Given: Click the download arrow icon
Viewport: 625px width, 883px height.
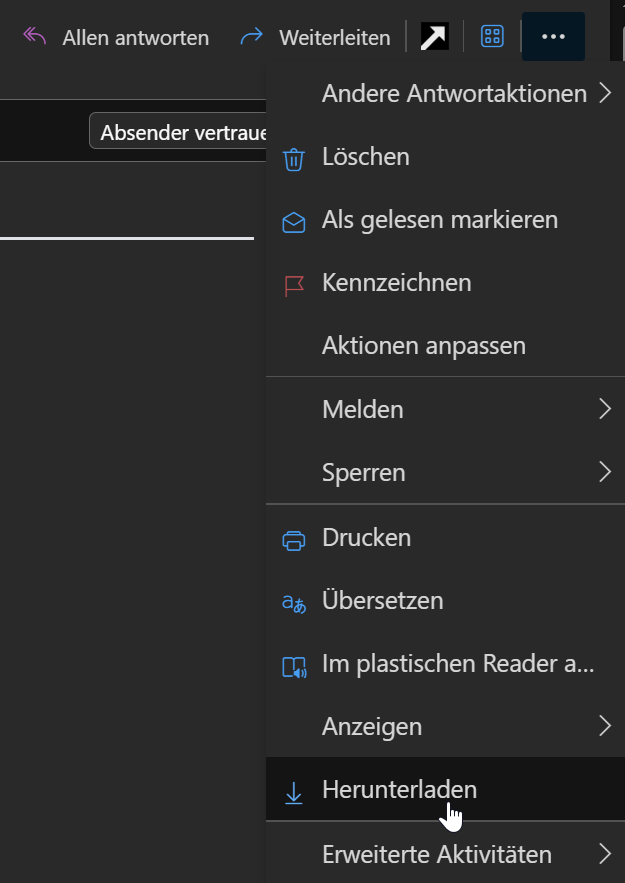Looking at the screenshot, I should pyautogui.click(x=293, y=791).
